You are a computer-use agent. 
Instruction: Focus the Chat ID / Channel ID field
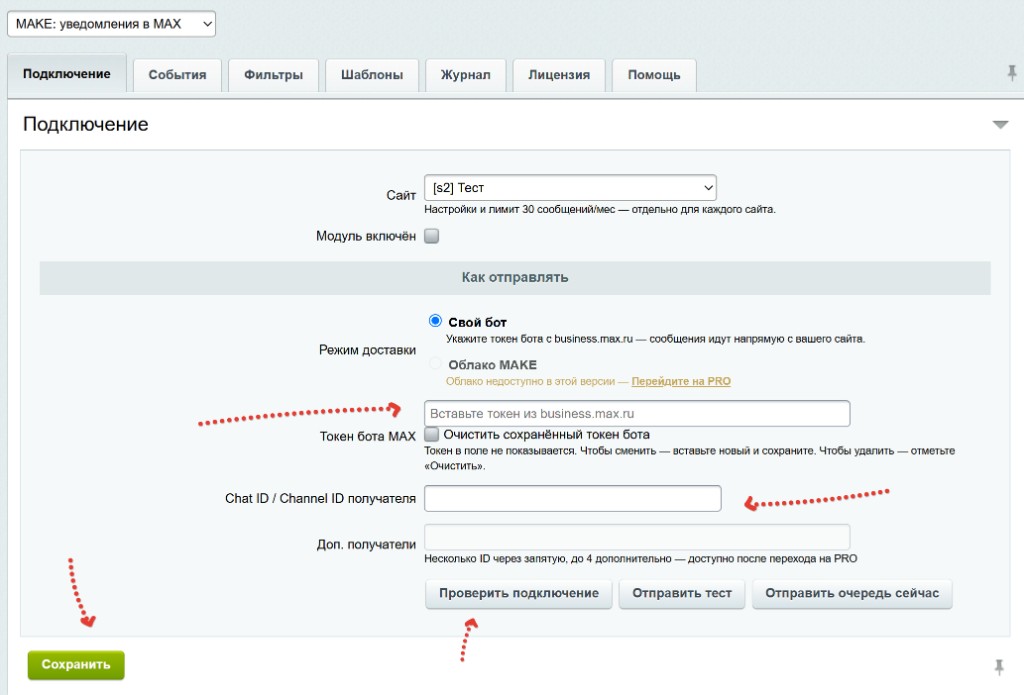573,498
